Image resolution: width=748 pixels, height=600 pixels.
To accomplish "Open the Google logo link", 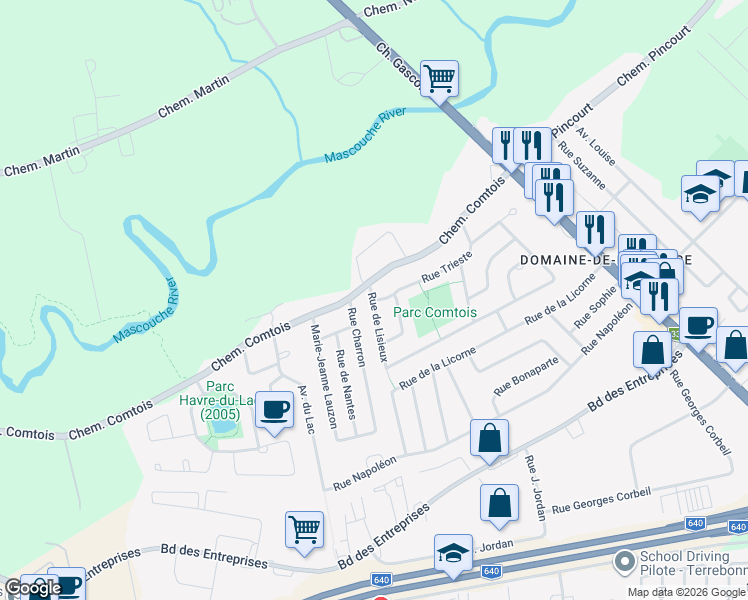I will (32, 589).
